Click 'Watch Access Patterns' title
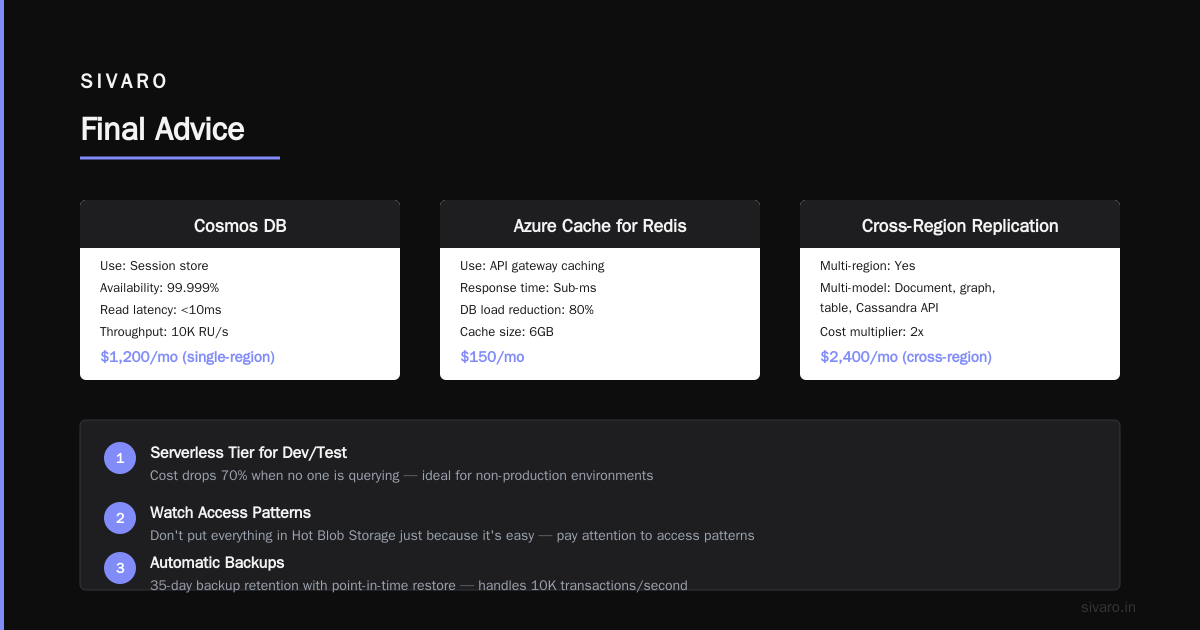 tap(230, 513)
